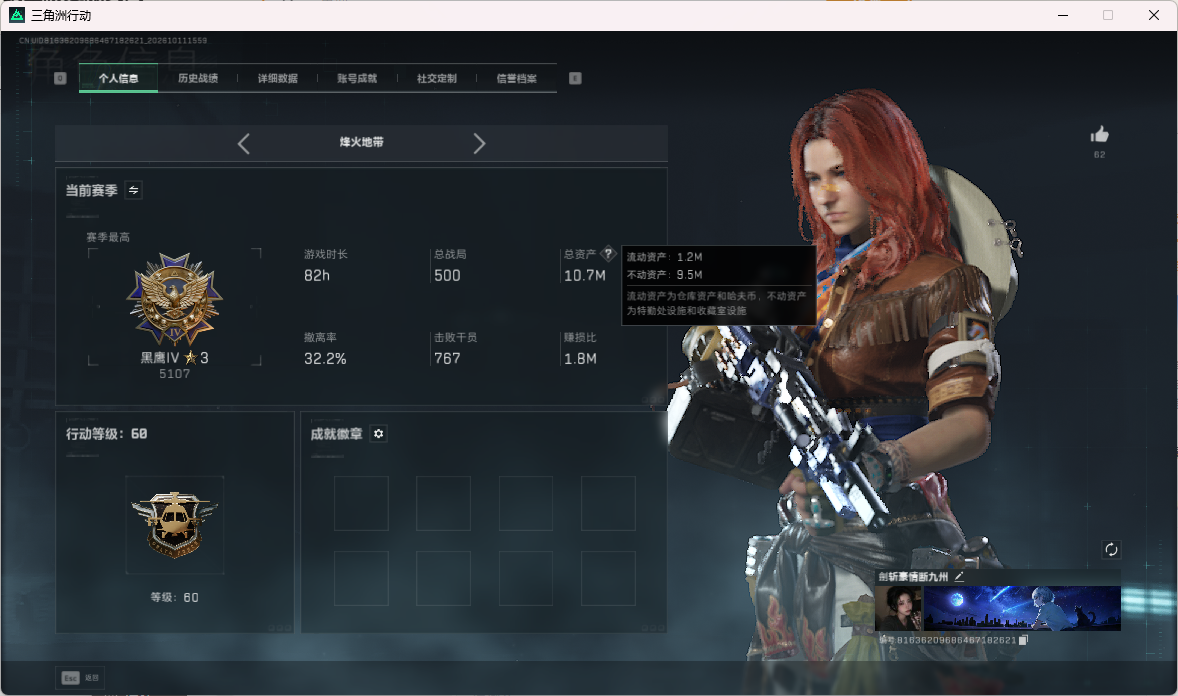Click the level 60 helicopter badge
Image resolution: width=1178 pixels, height=696 pixels.
[174, 525]
